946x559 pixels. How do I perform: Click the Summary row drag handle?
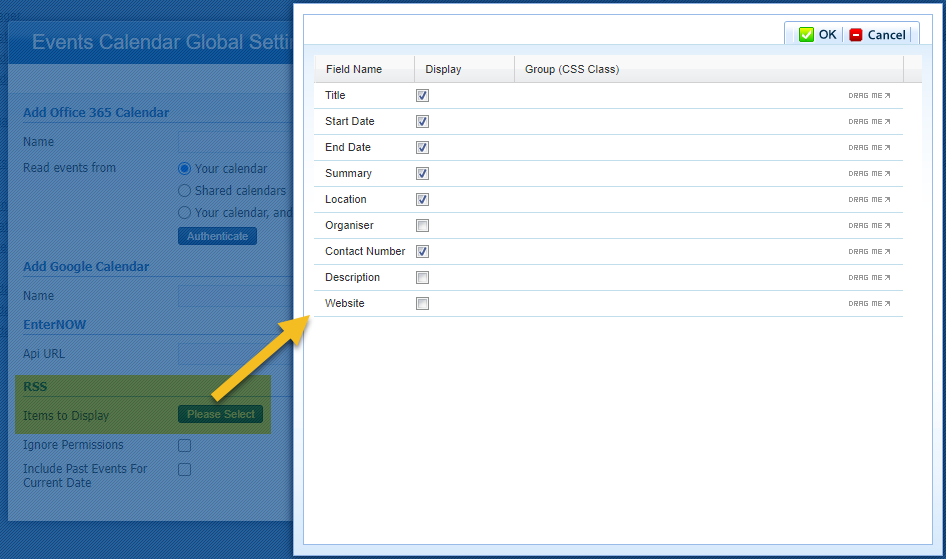tap(869, 173)
